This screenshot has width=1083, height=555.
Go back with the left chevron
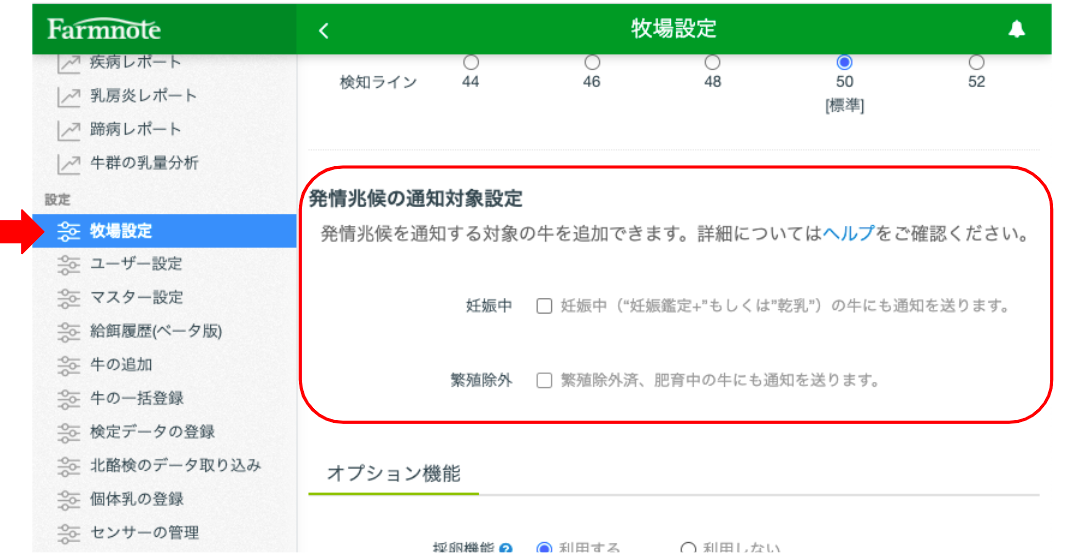click(x=324, y=30)
